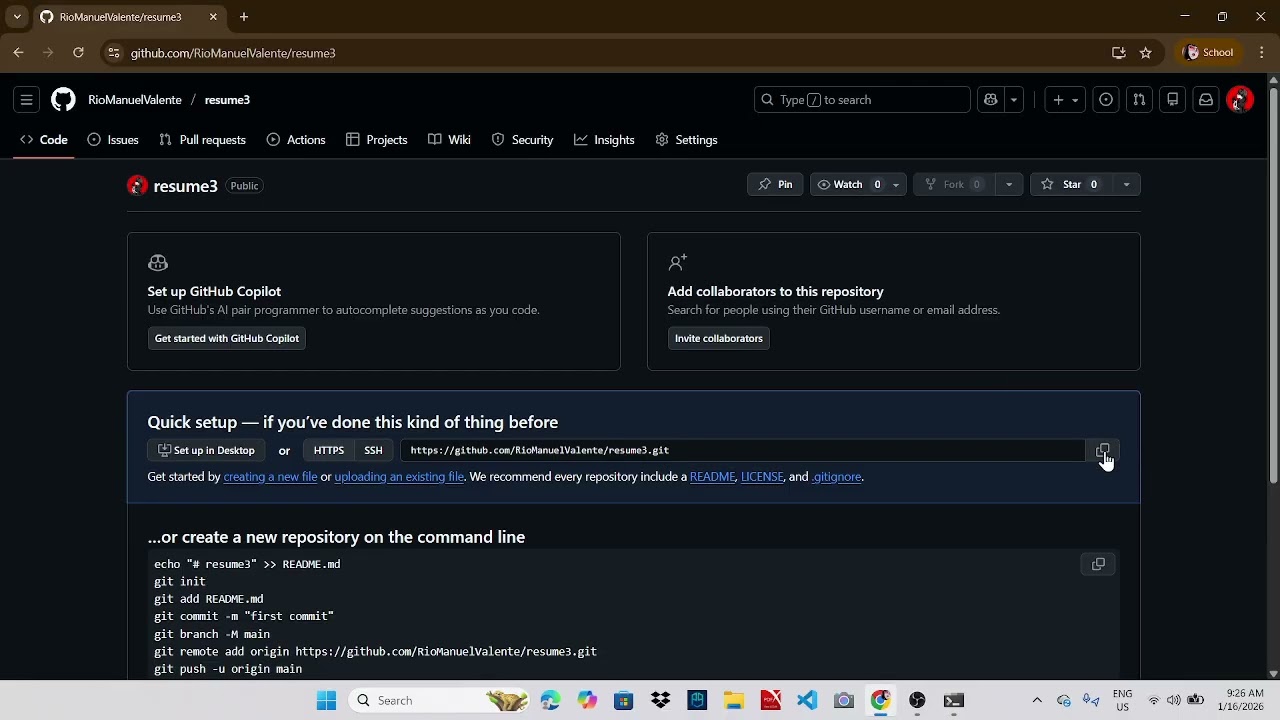Click the repository clone URL field

(x=742, y=451)
